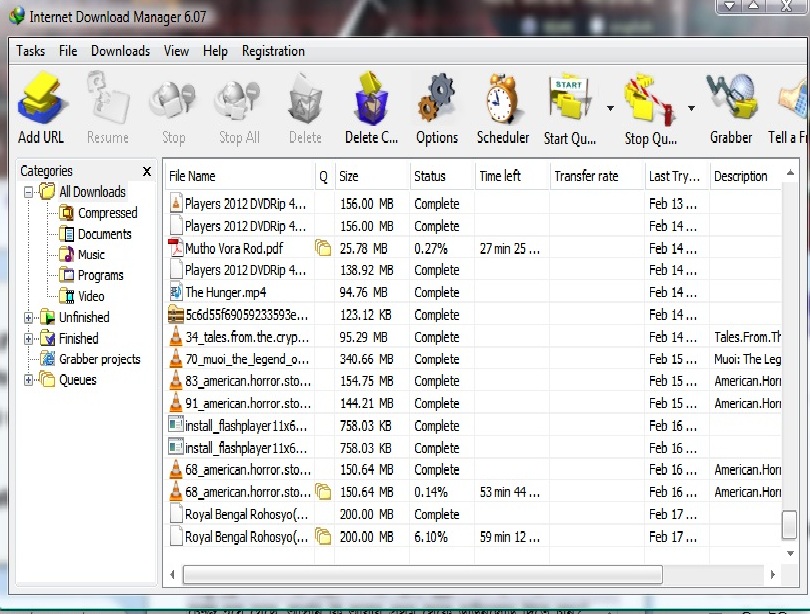Click the Start Queue toolbar icon

[569, 99]
